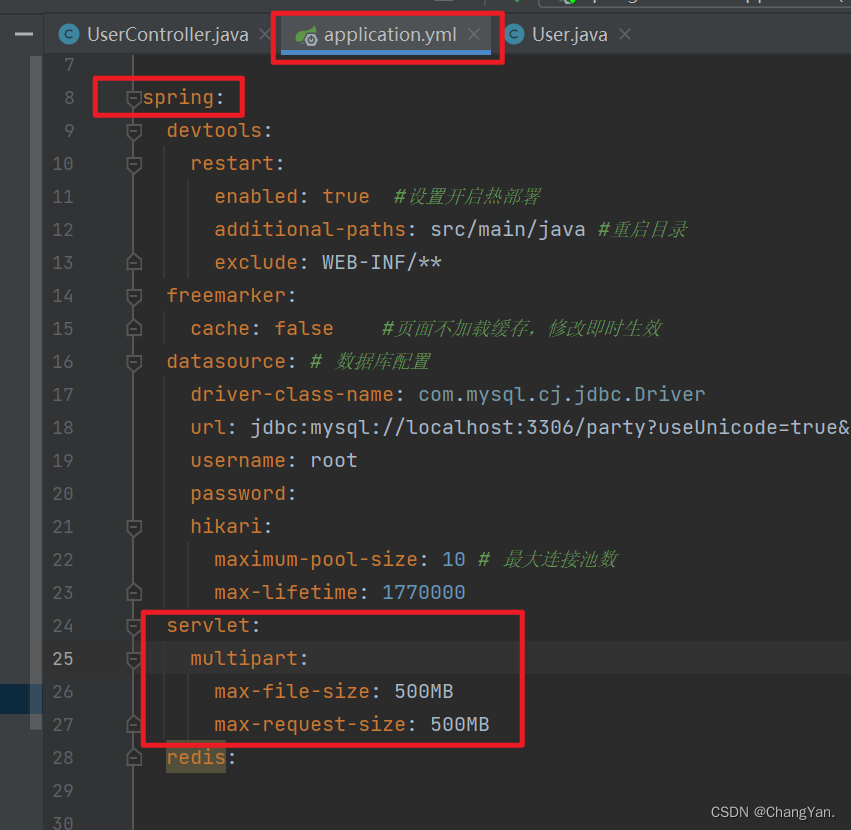Collapse the spring block at line 8
This screenshot has width=851, height=830.
tap(133, 97)
